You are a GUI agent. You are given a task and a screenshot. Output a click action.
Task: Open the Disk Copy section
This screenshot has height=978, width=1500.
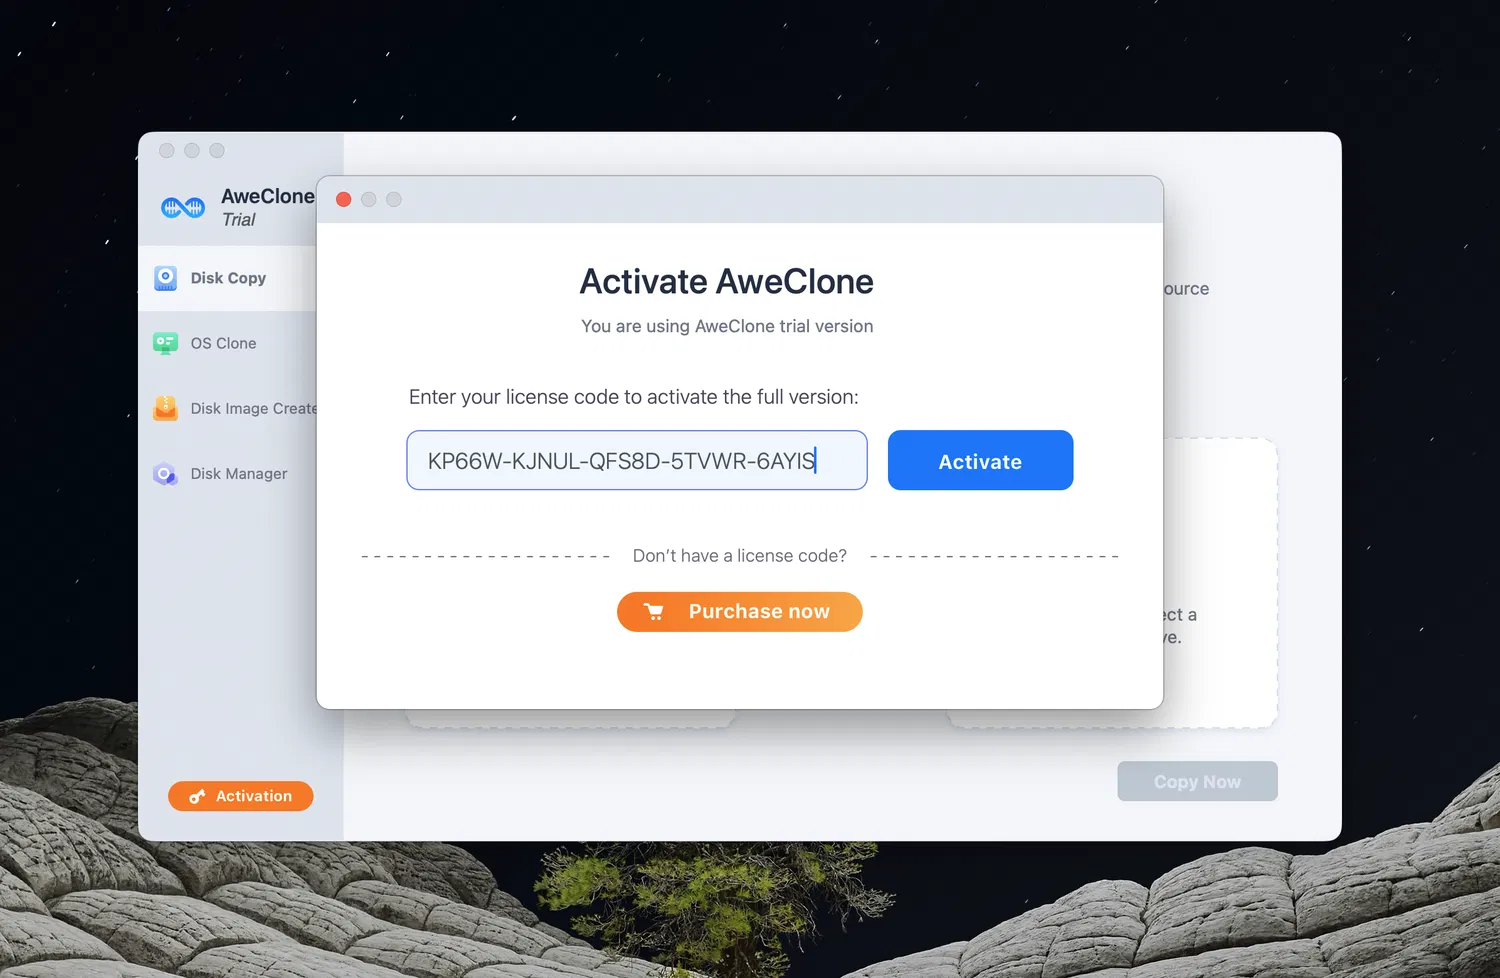228,278
